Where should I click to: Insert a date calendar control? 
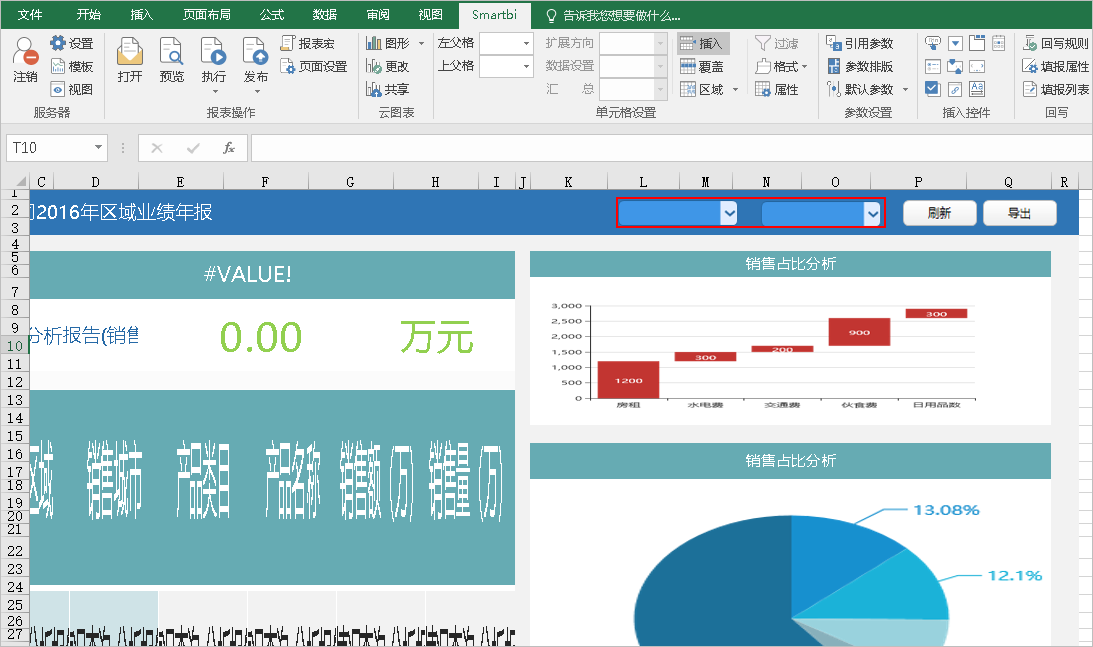pos(999,43)
